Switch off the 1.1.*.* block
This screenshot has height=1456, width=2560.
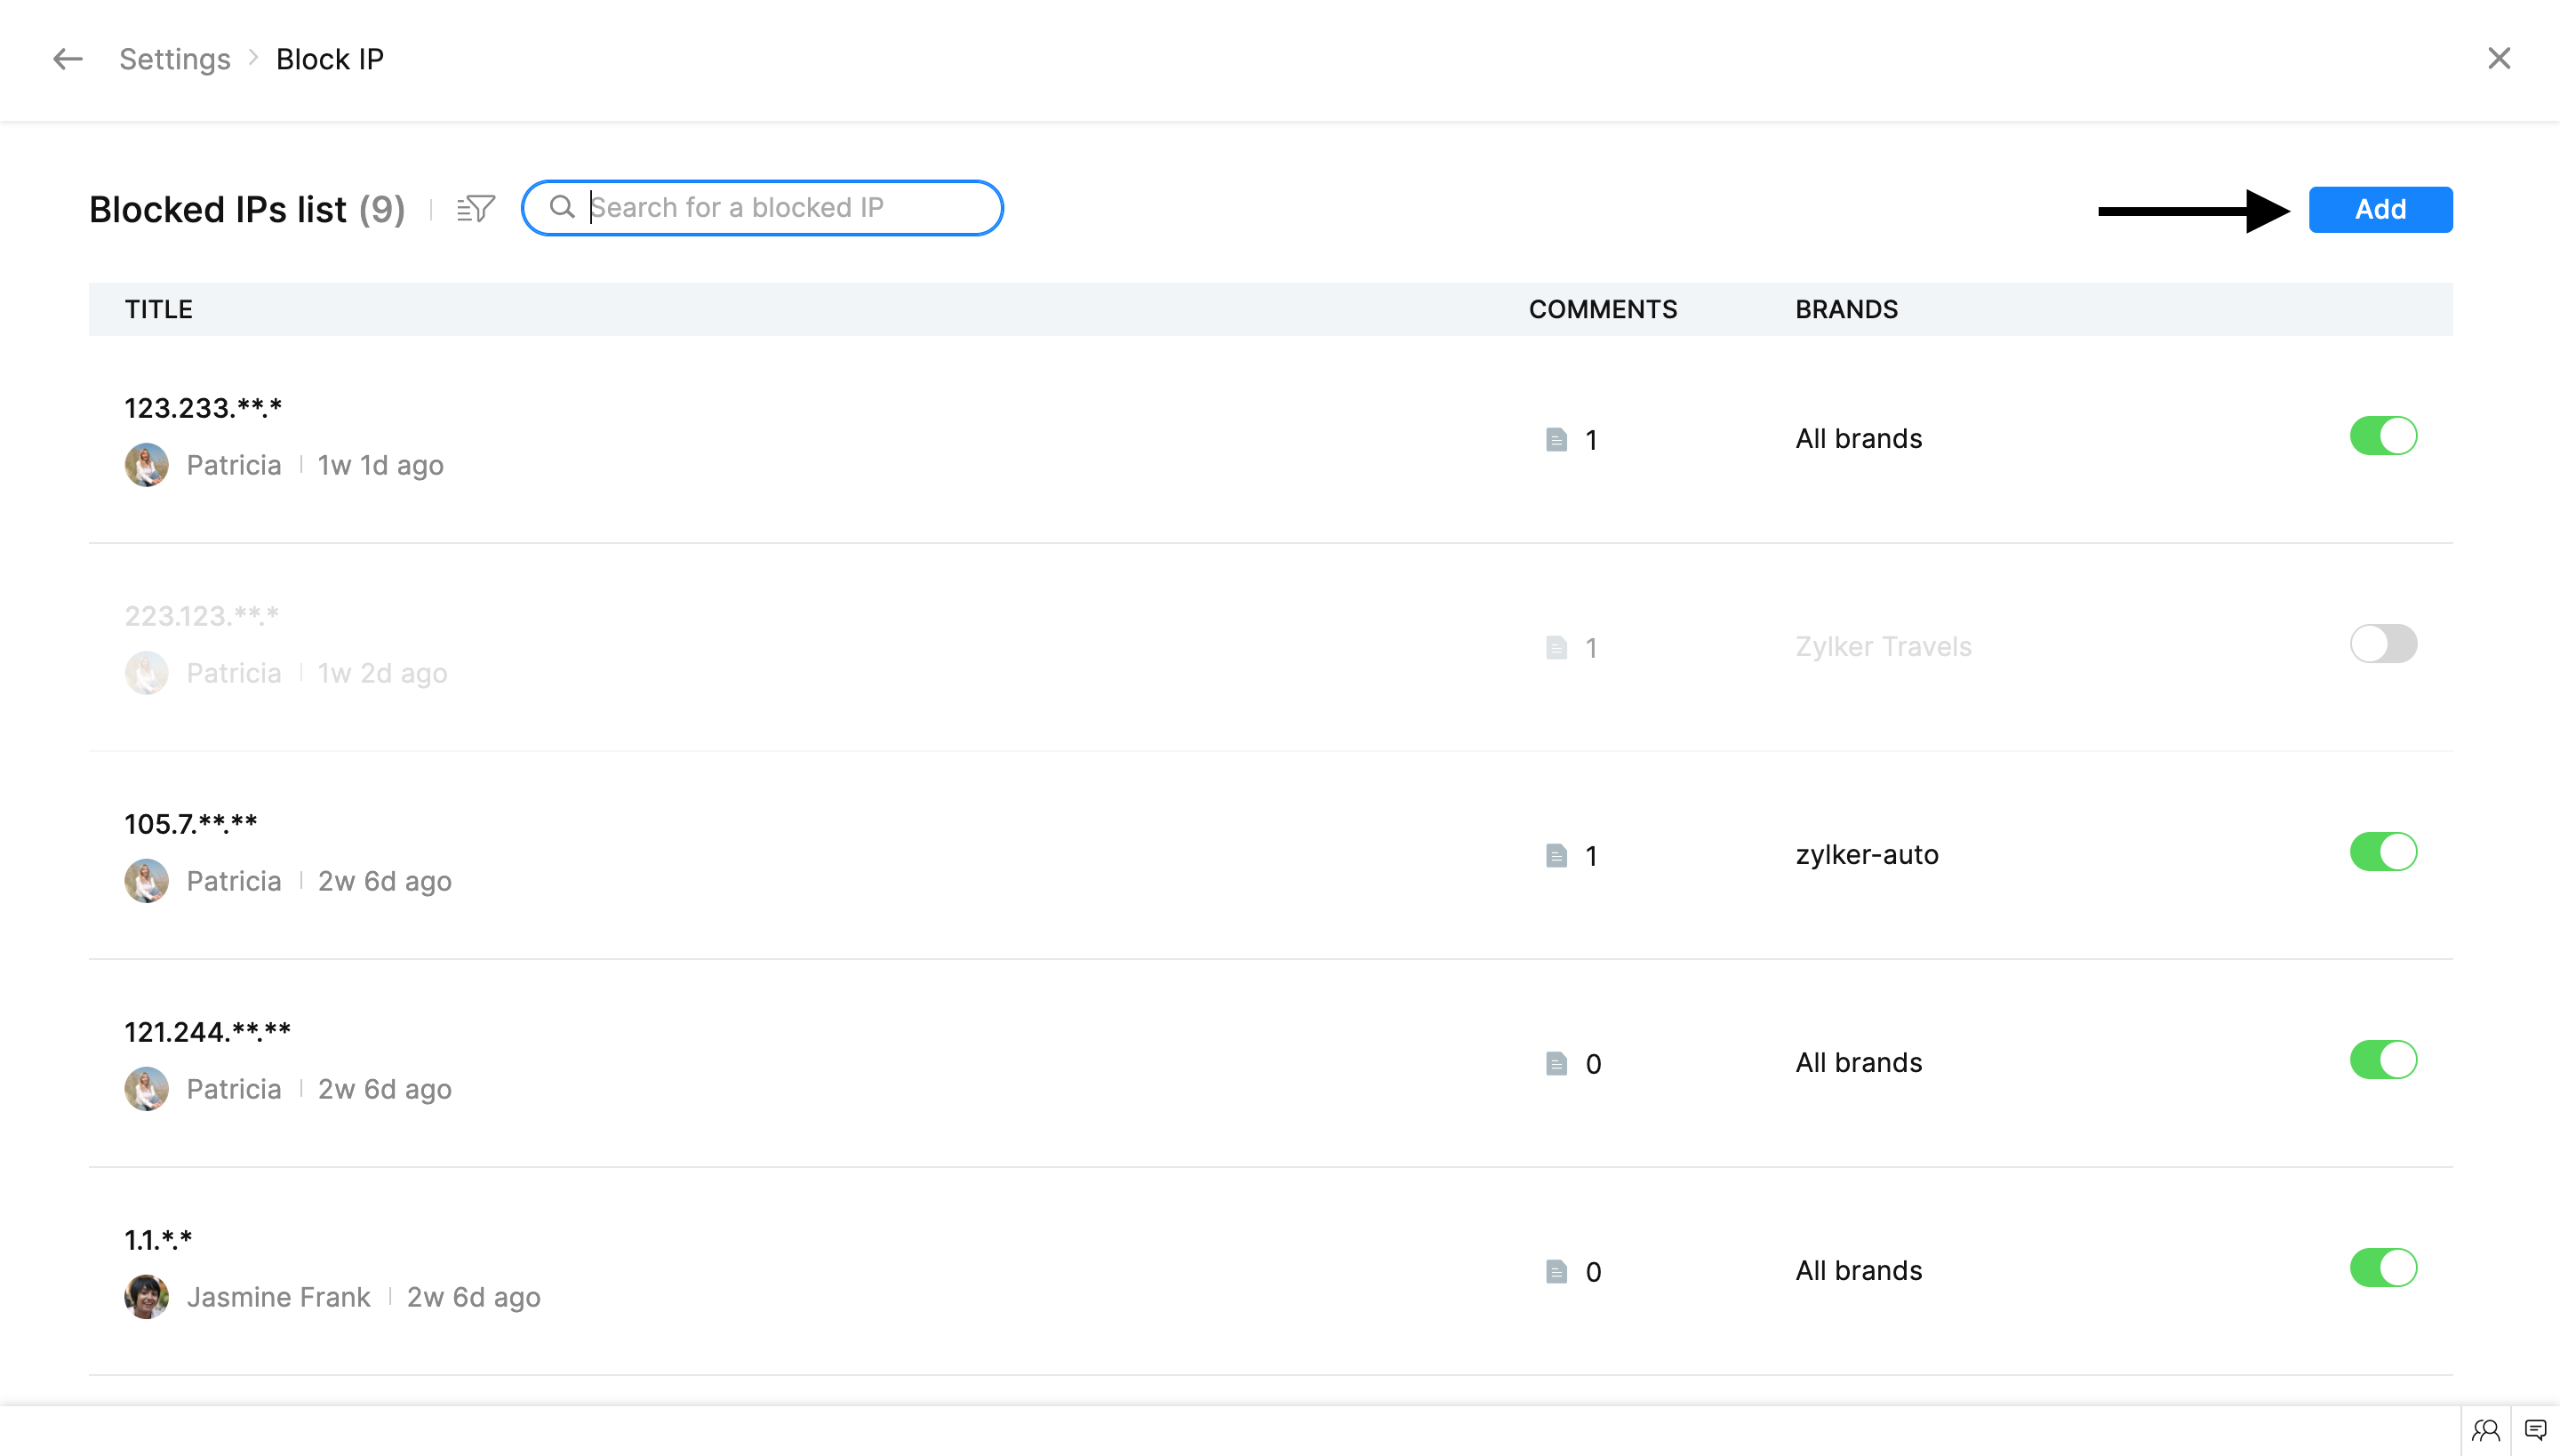[x=2383, y=1268]
